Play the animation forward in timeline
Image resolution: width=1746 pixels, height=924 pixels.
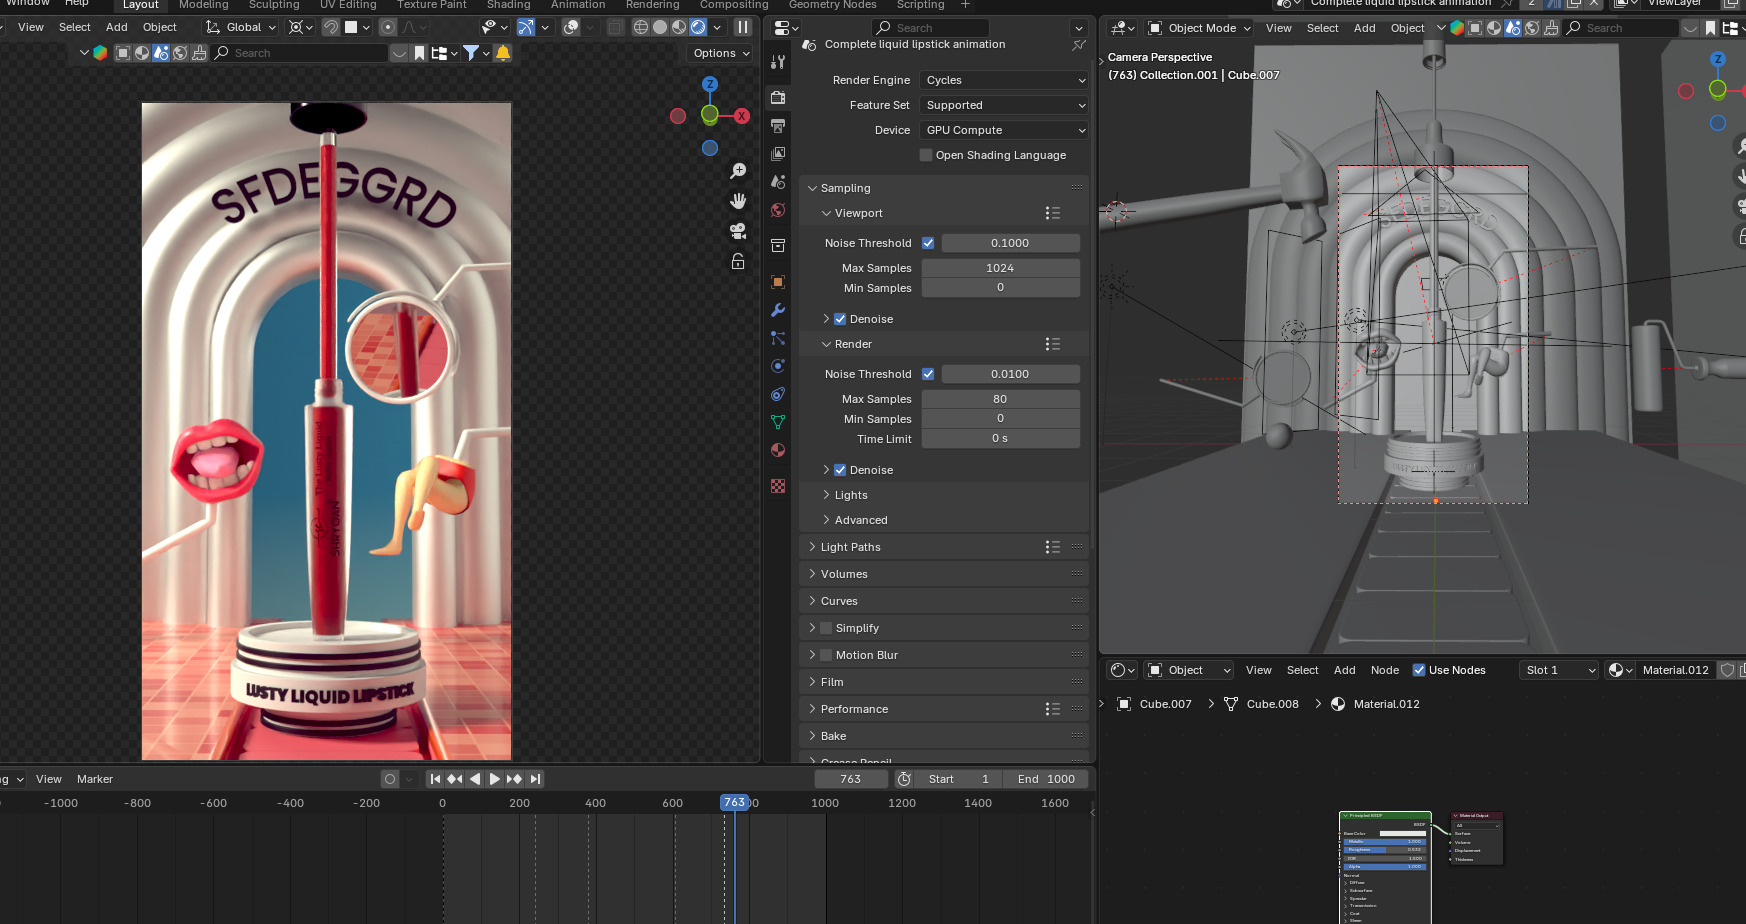coord(494,779)
